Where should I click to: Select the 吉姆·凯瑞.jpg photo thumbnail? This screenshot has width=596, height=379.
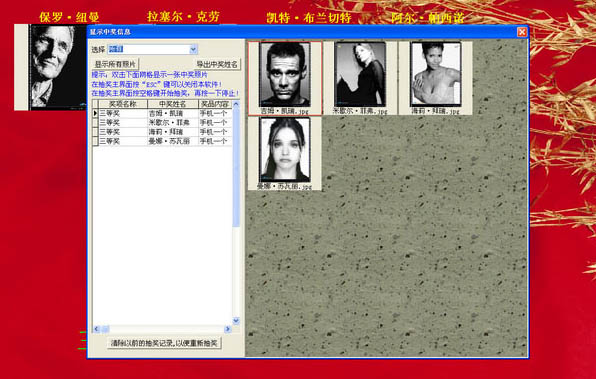(x=285, y=78)
